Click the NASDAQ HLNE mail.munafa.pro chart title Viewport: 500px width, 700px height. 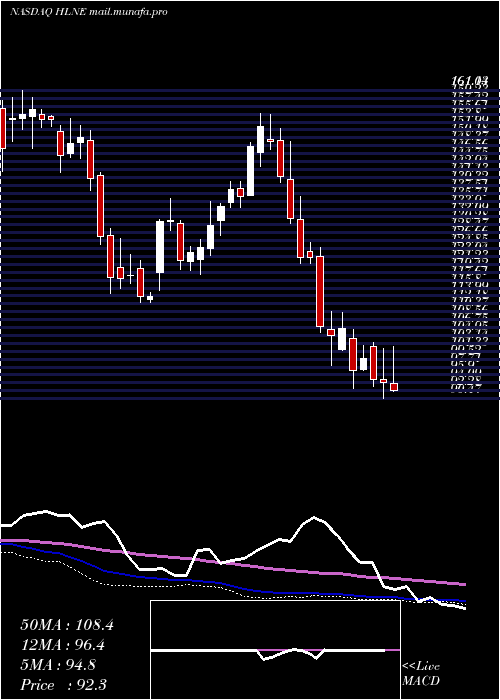click(89, 12)
